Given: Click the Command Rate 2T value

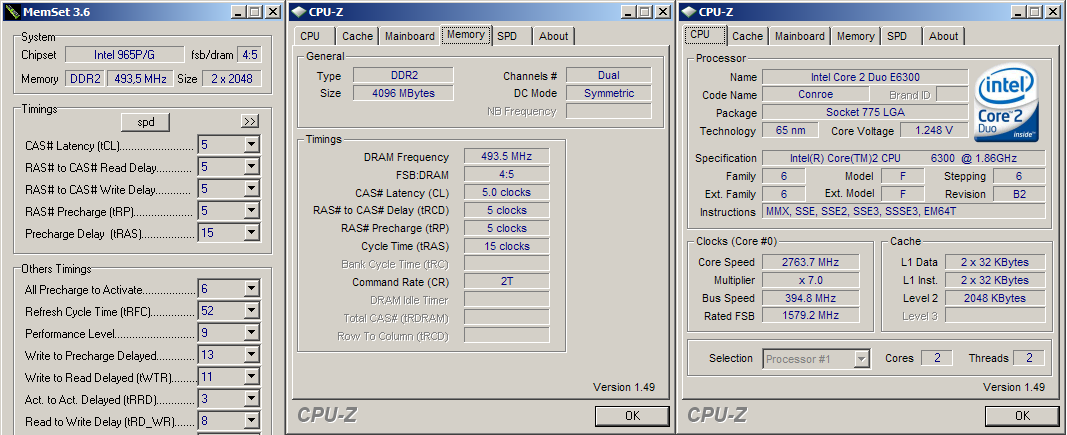Looking at the screenshot, I should coord(506,281).
